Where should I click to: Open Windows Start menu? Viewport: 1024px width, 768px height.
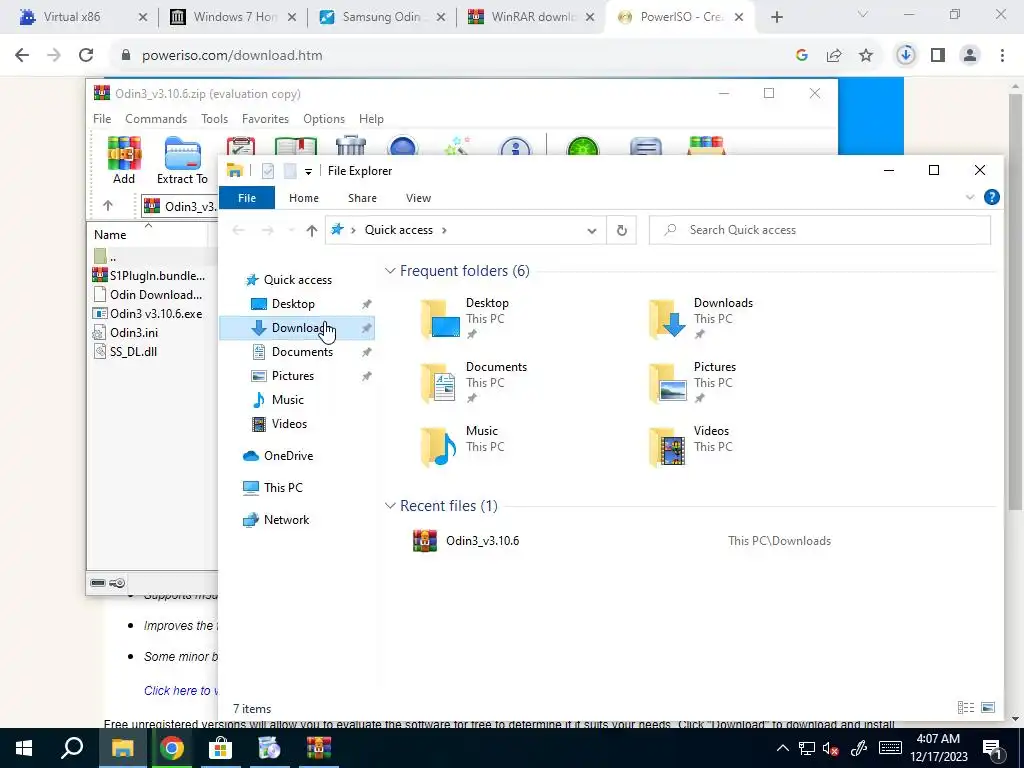pyautogui.click(x=24, y=748)
